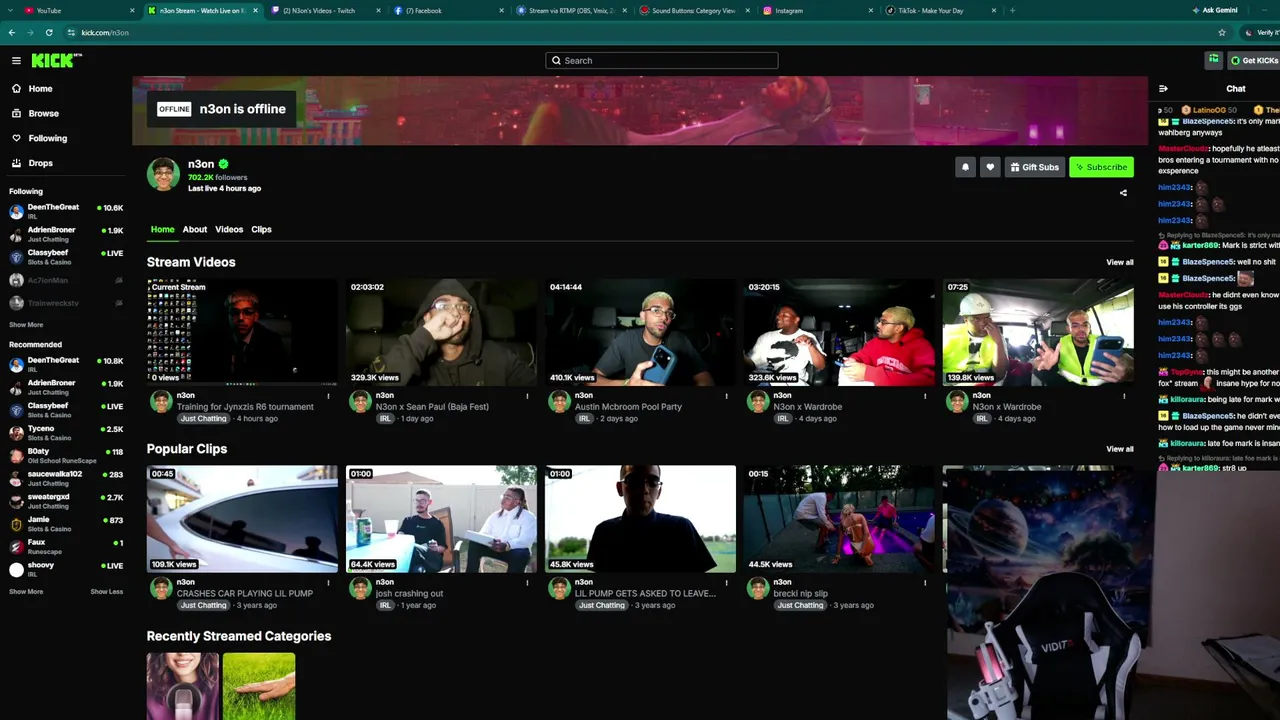Click karter869 username in chat
The height and width of the screenshot is (720, 1280).
coord(1201,245)
